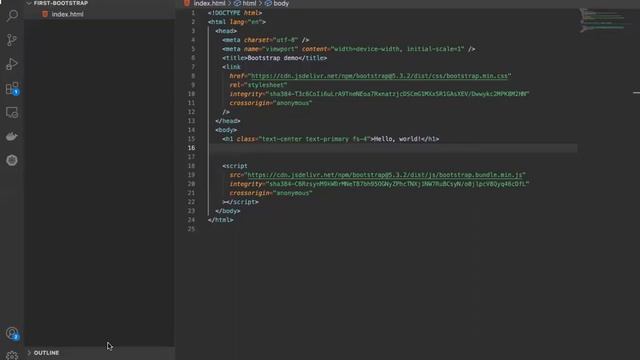Image resolution: width=640 pixels, height=360 pixels.
Task: Click the integrity sha384 value on line 20
Action: (397, 184)
